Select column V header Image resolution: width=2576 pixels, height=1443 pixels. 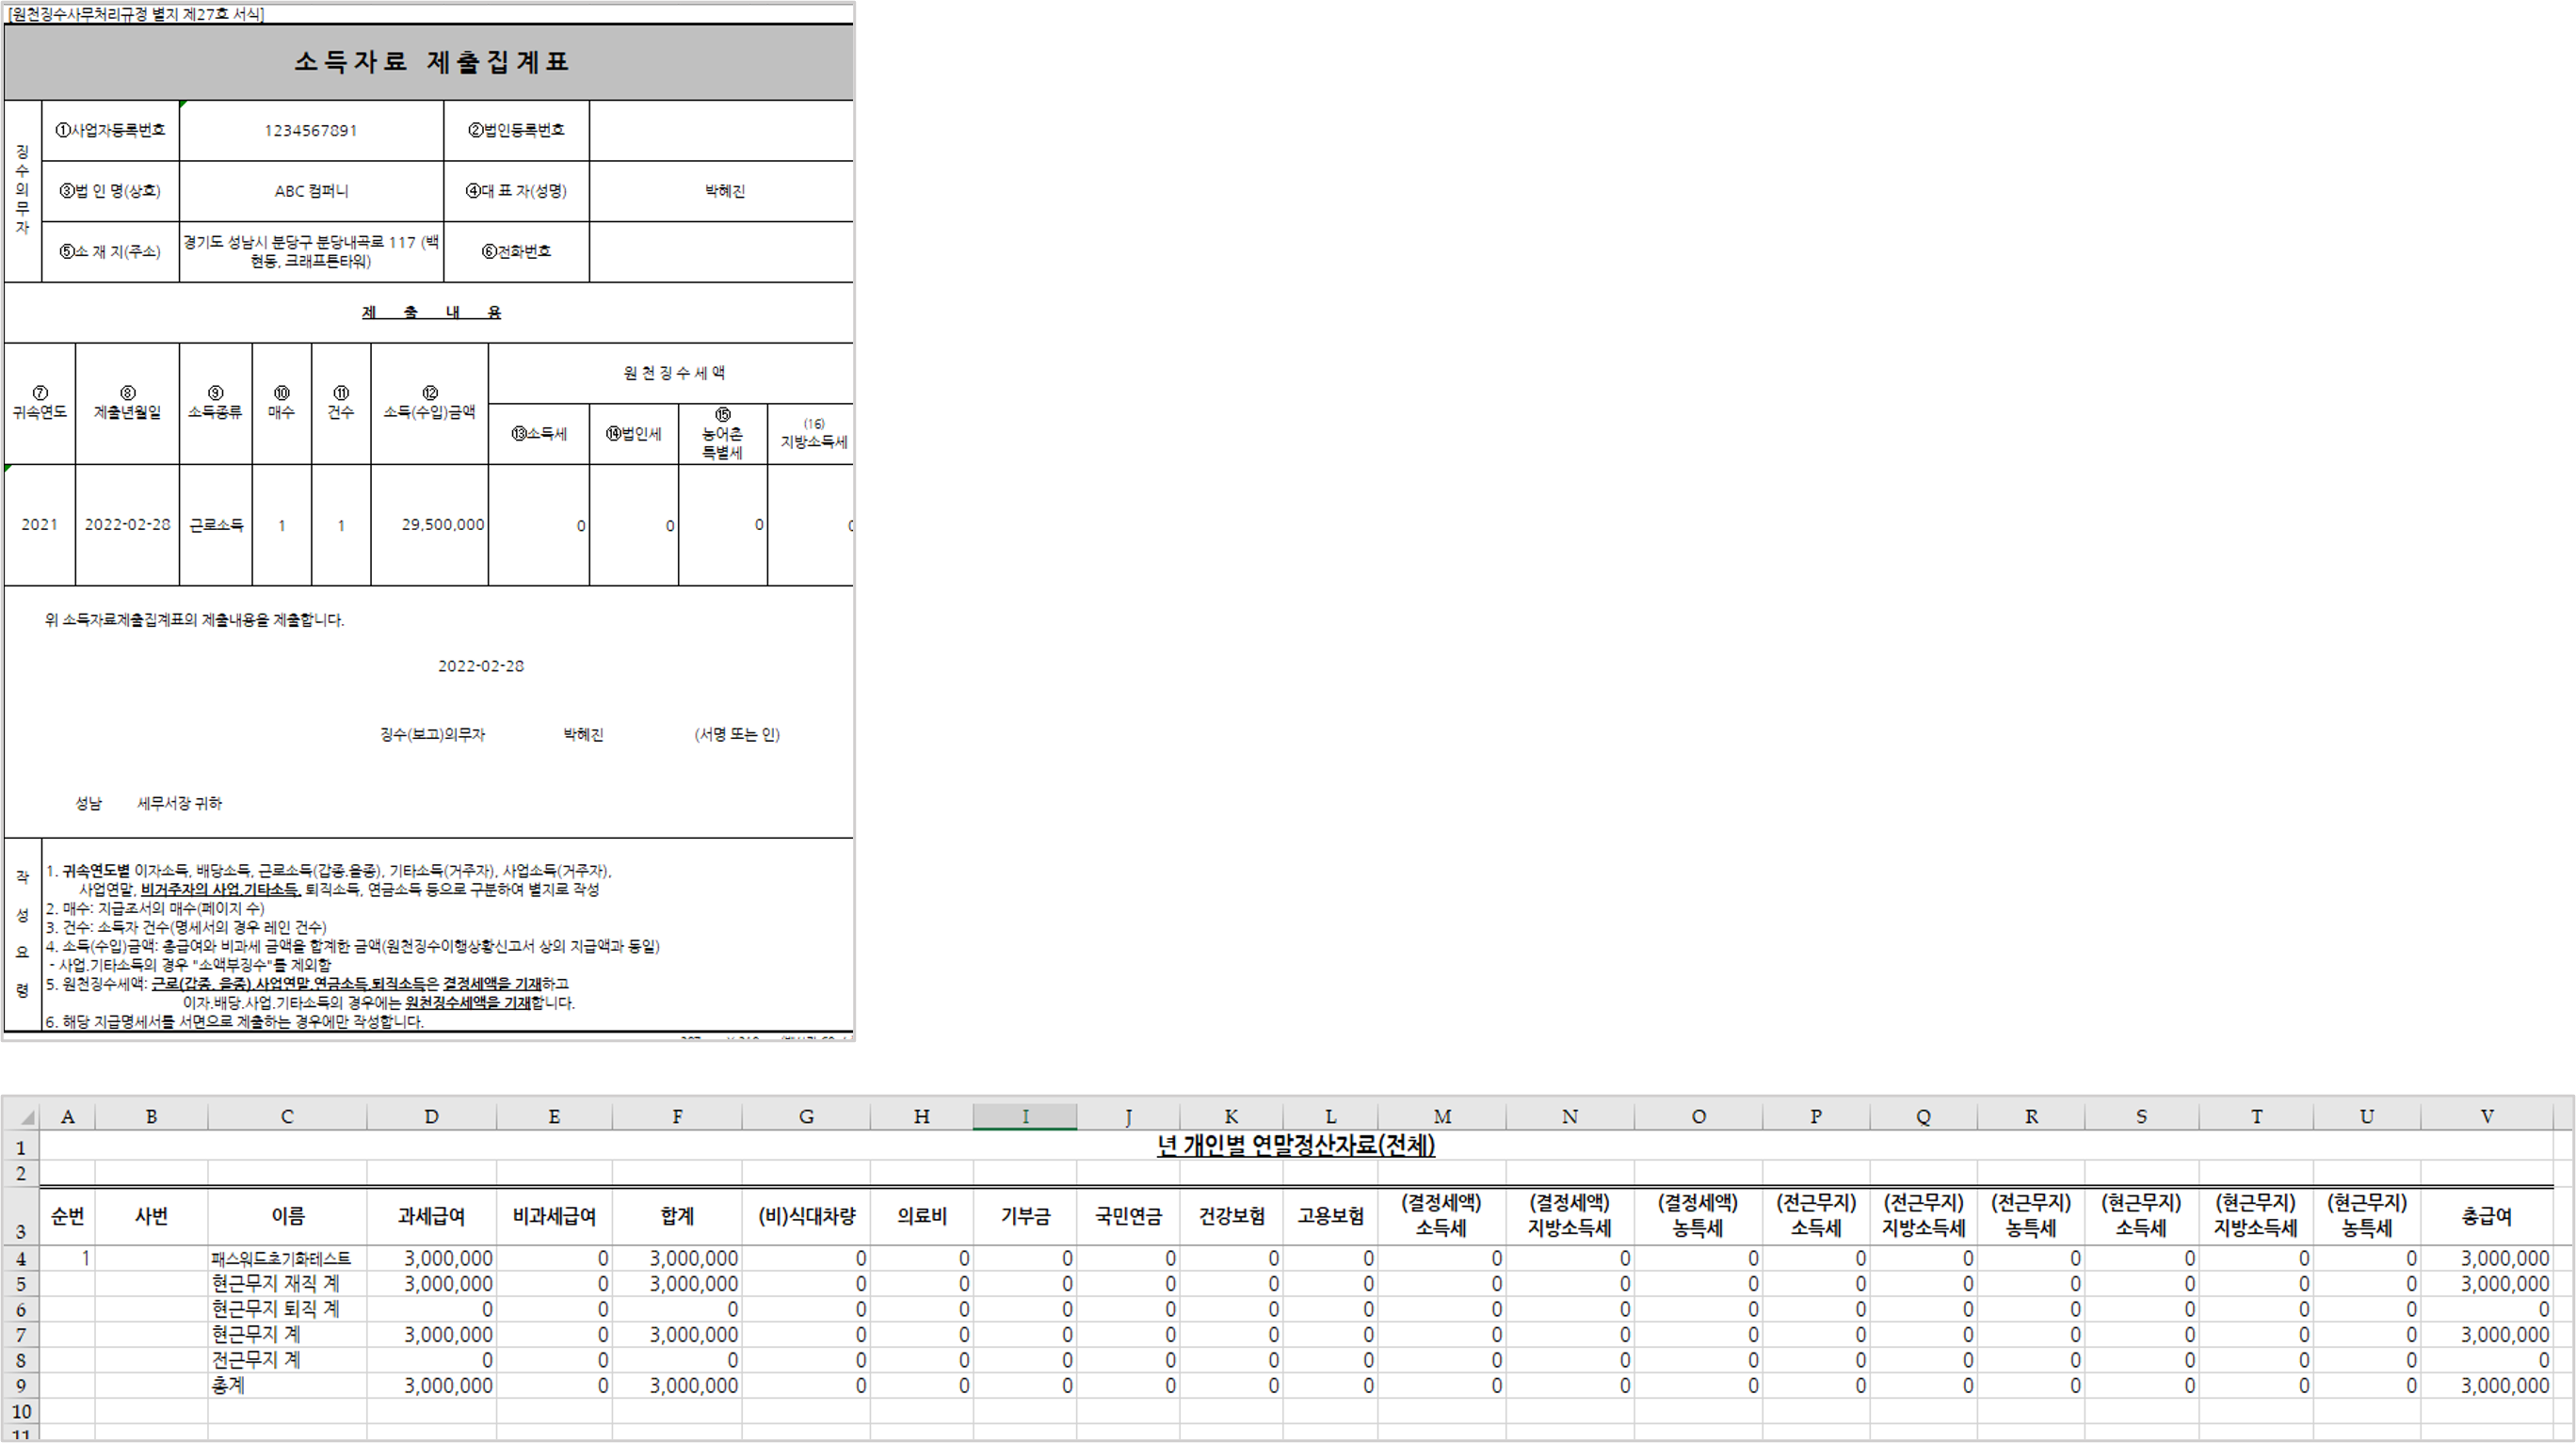click(x=2486, y=1117)
